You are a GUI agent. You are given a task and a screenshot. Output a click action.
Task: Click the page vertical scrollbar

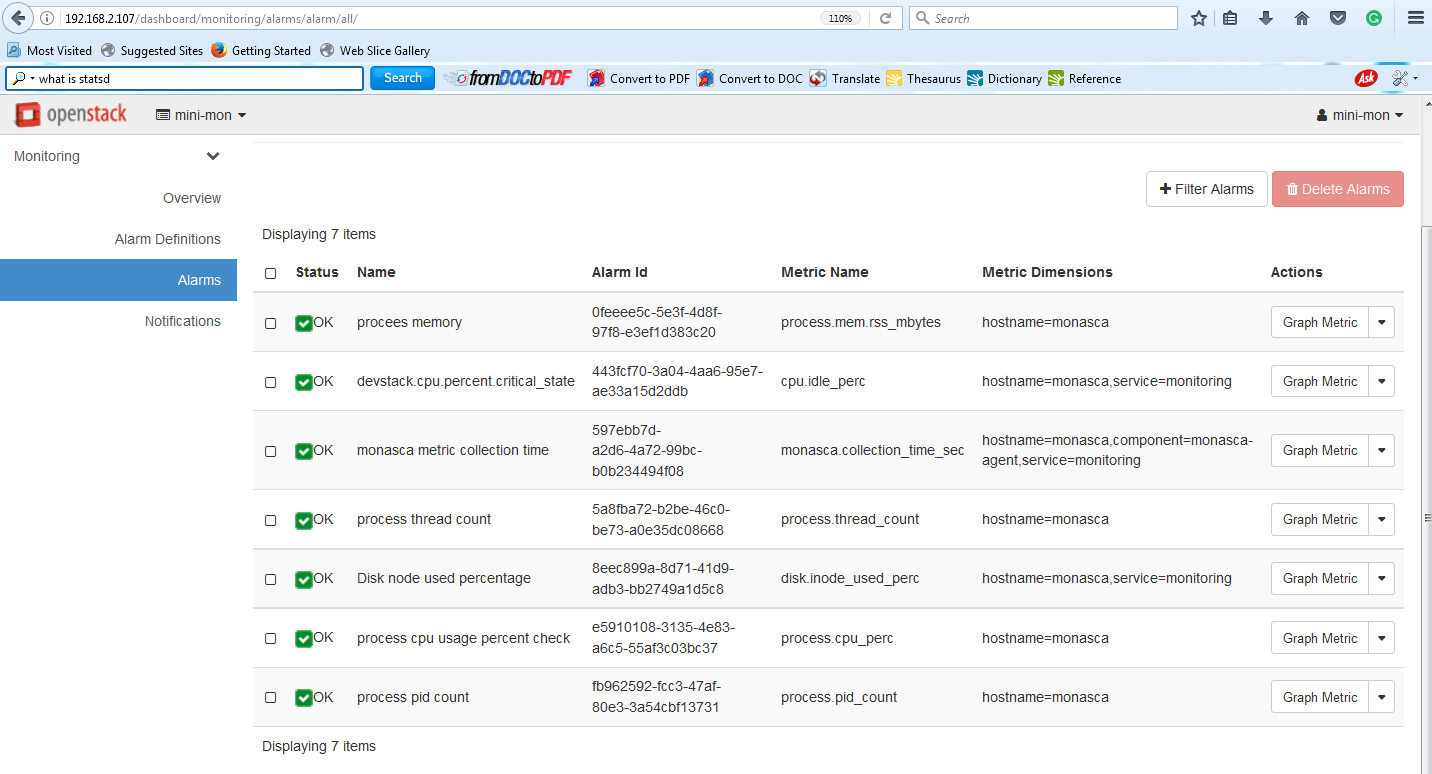tap(1426, 500)
